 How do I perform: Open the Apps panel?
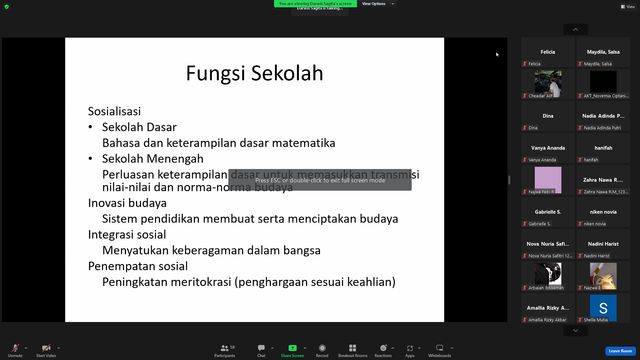click(410, 350)
